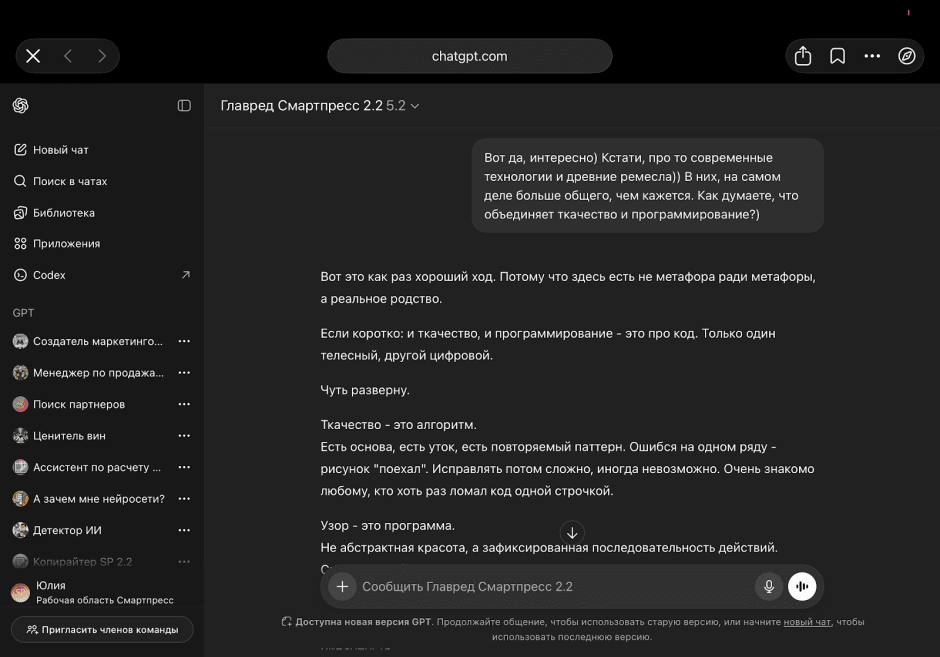Share the conversation using the share icon
The image size is (940, 657).
pyautogui.click(x=803, y=56)
